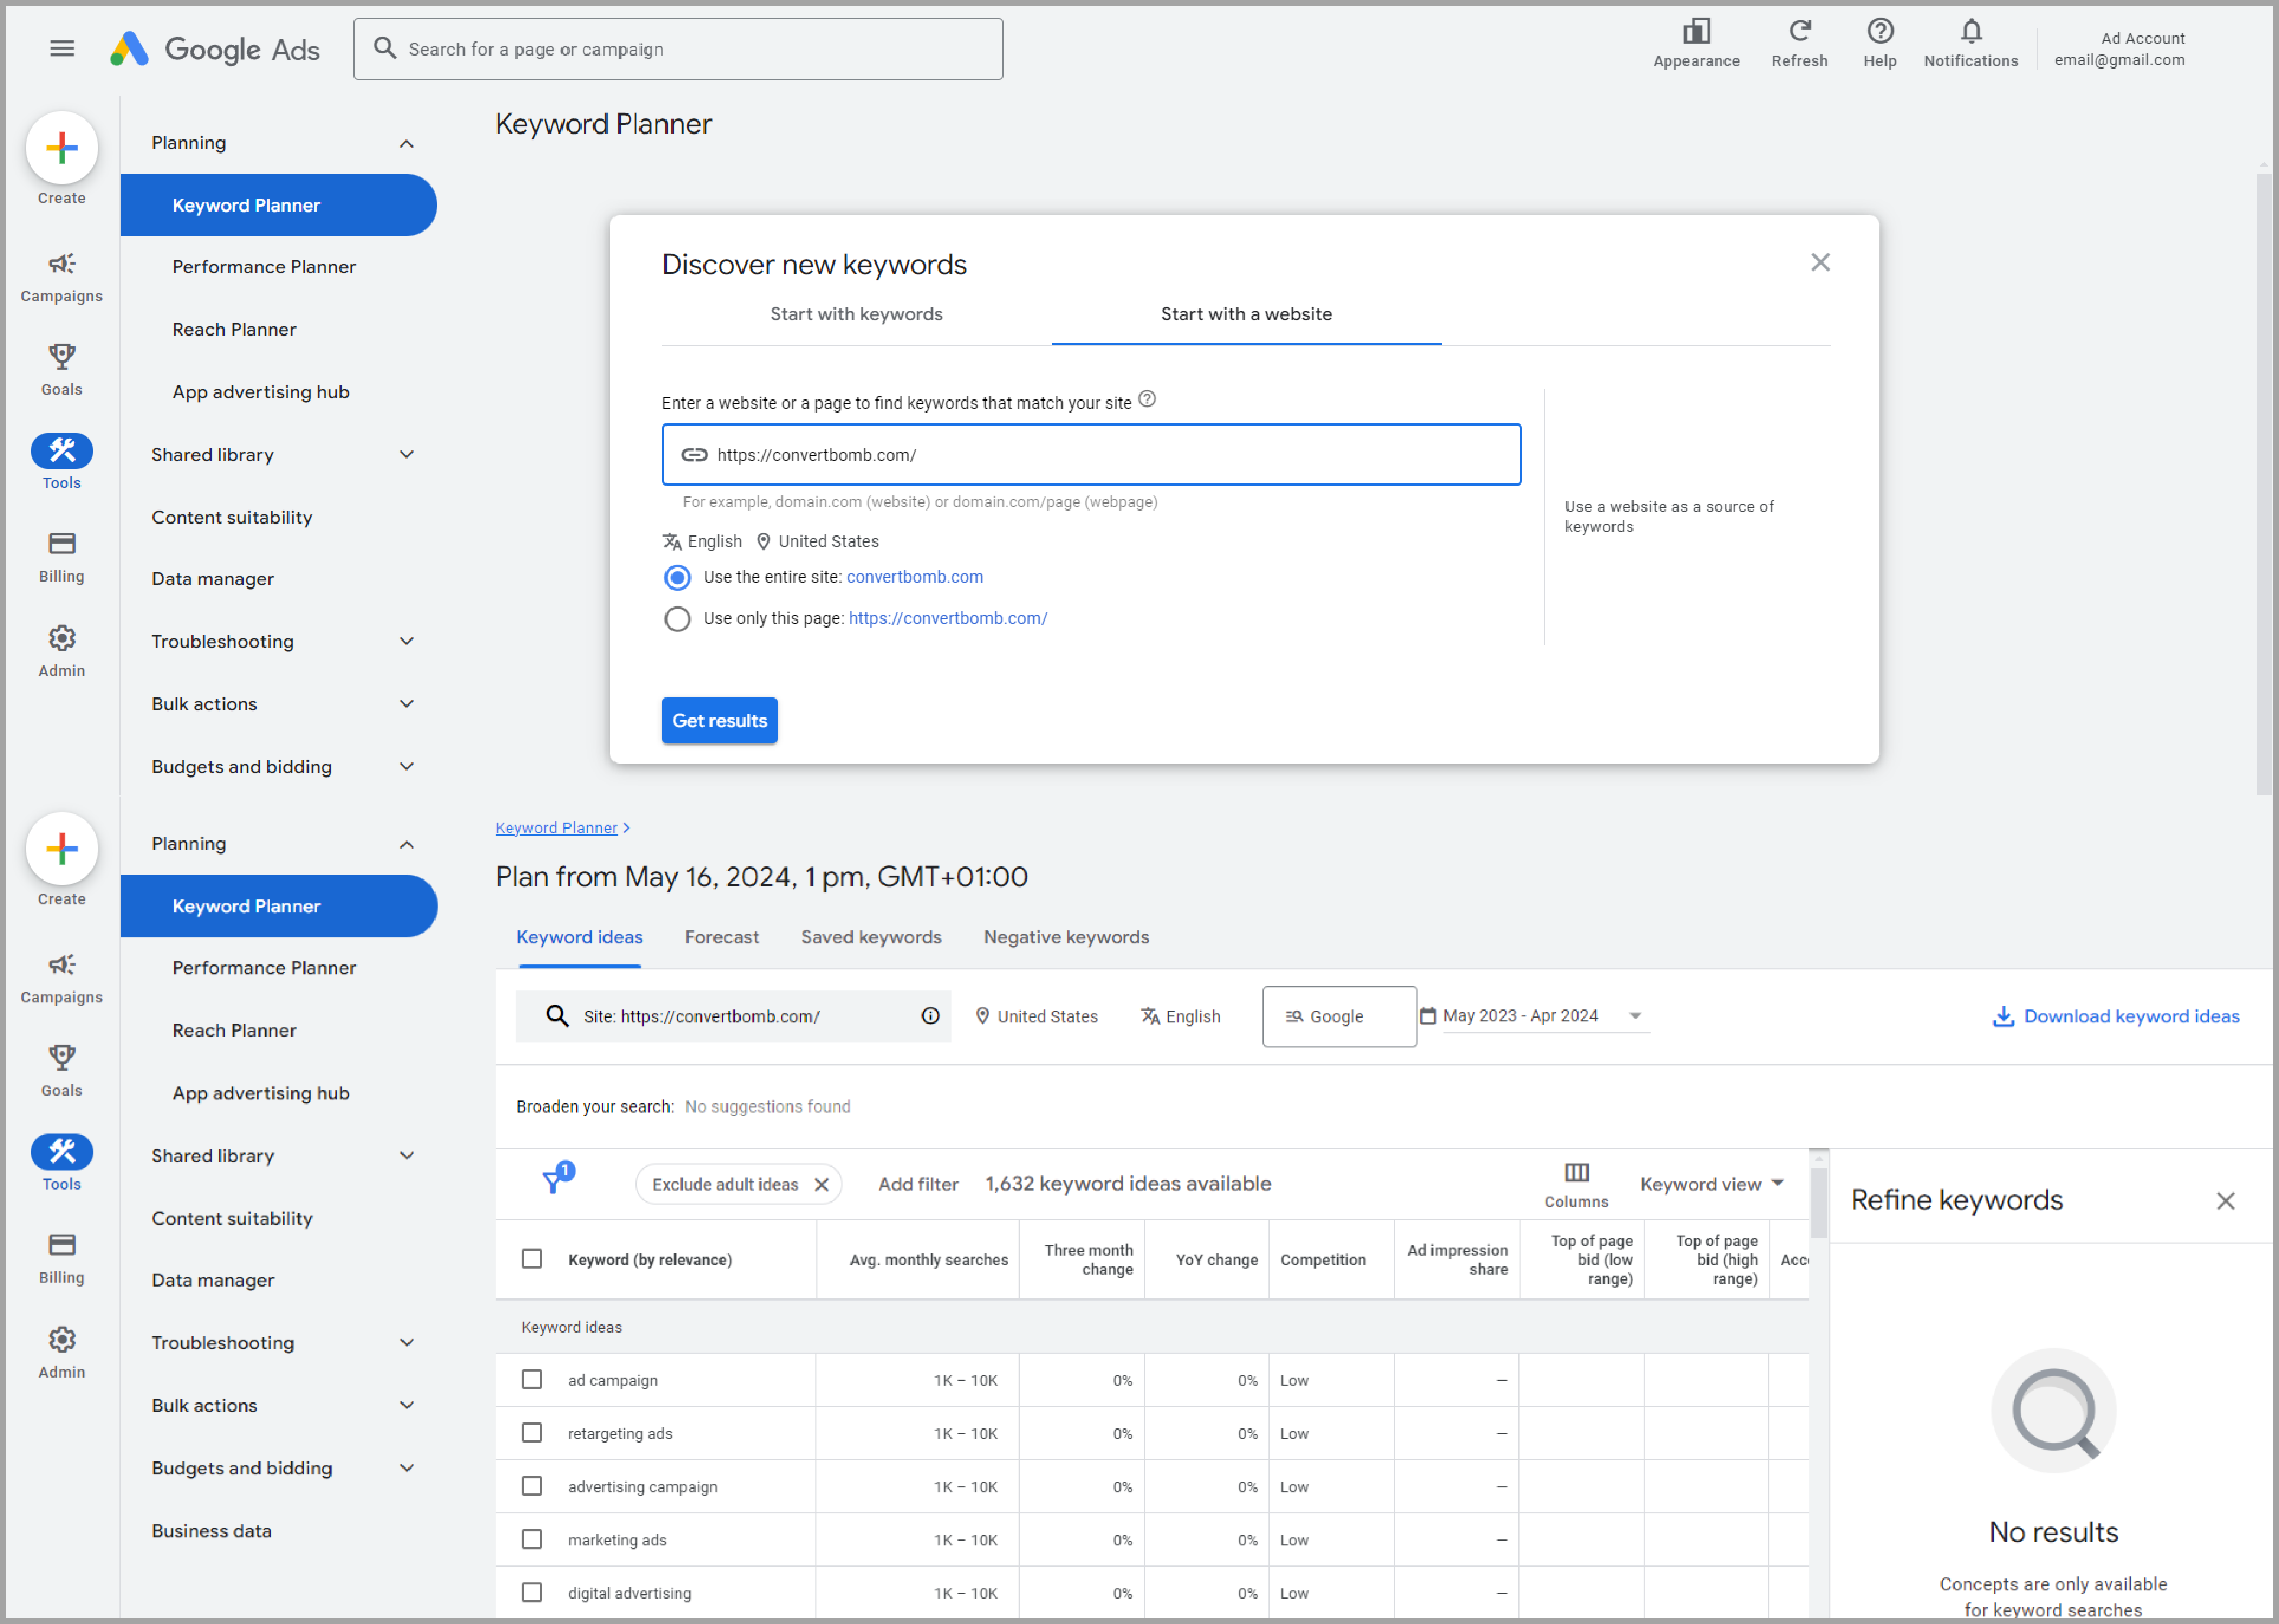Click the help icon beside website prompt
Screen dimensions: 2279x1624
(1147, 399)
